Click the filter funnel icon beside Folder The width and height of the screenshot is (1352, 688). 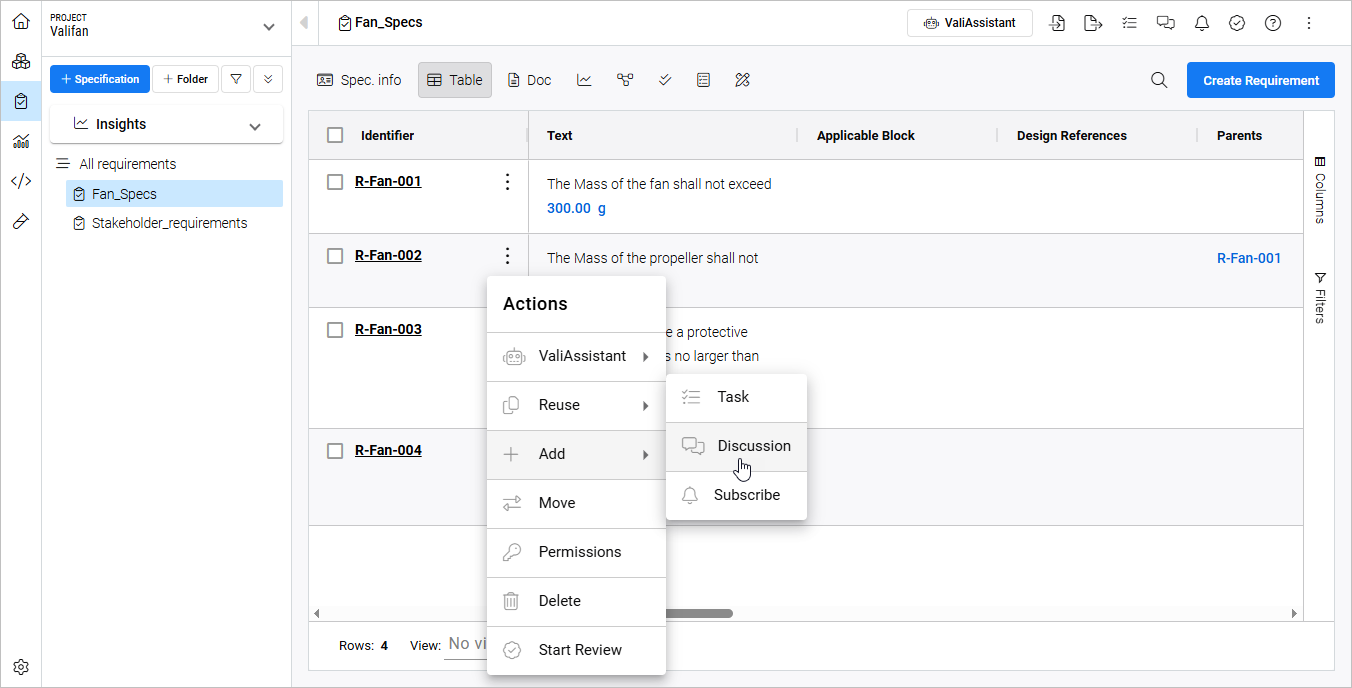(235, 79)
